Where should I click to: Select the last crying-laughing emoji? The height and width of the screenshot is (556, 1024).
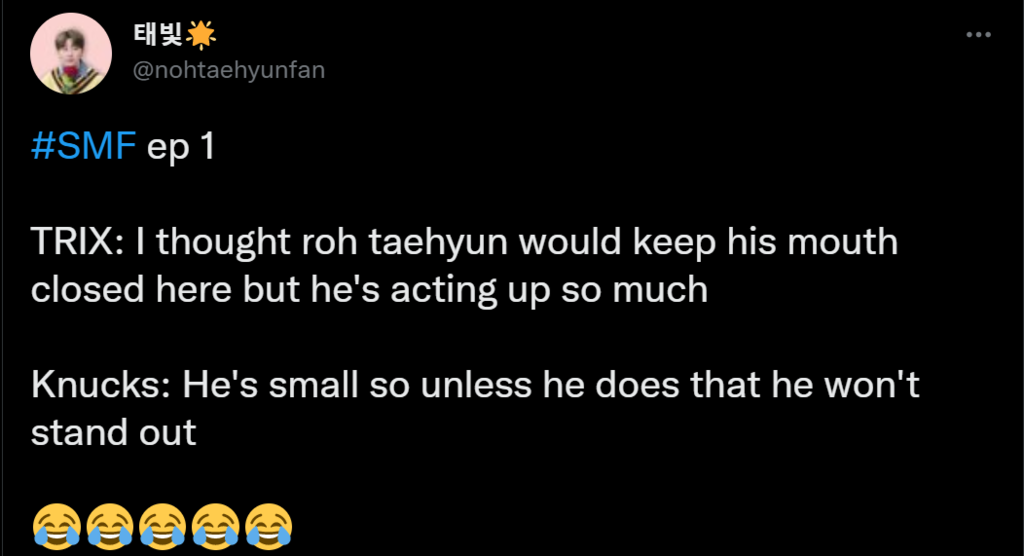268,525
